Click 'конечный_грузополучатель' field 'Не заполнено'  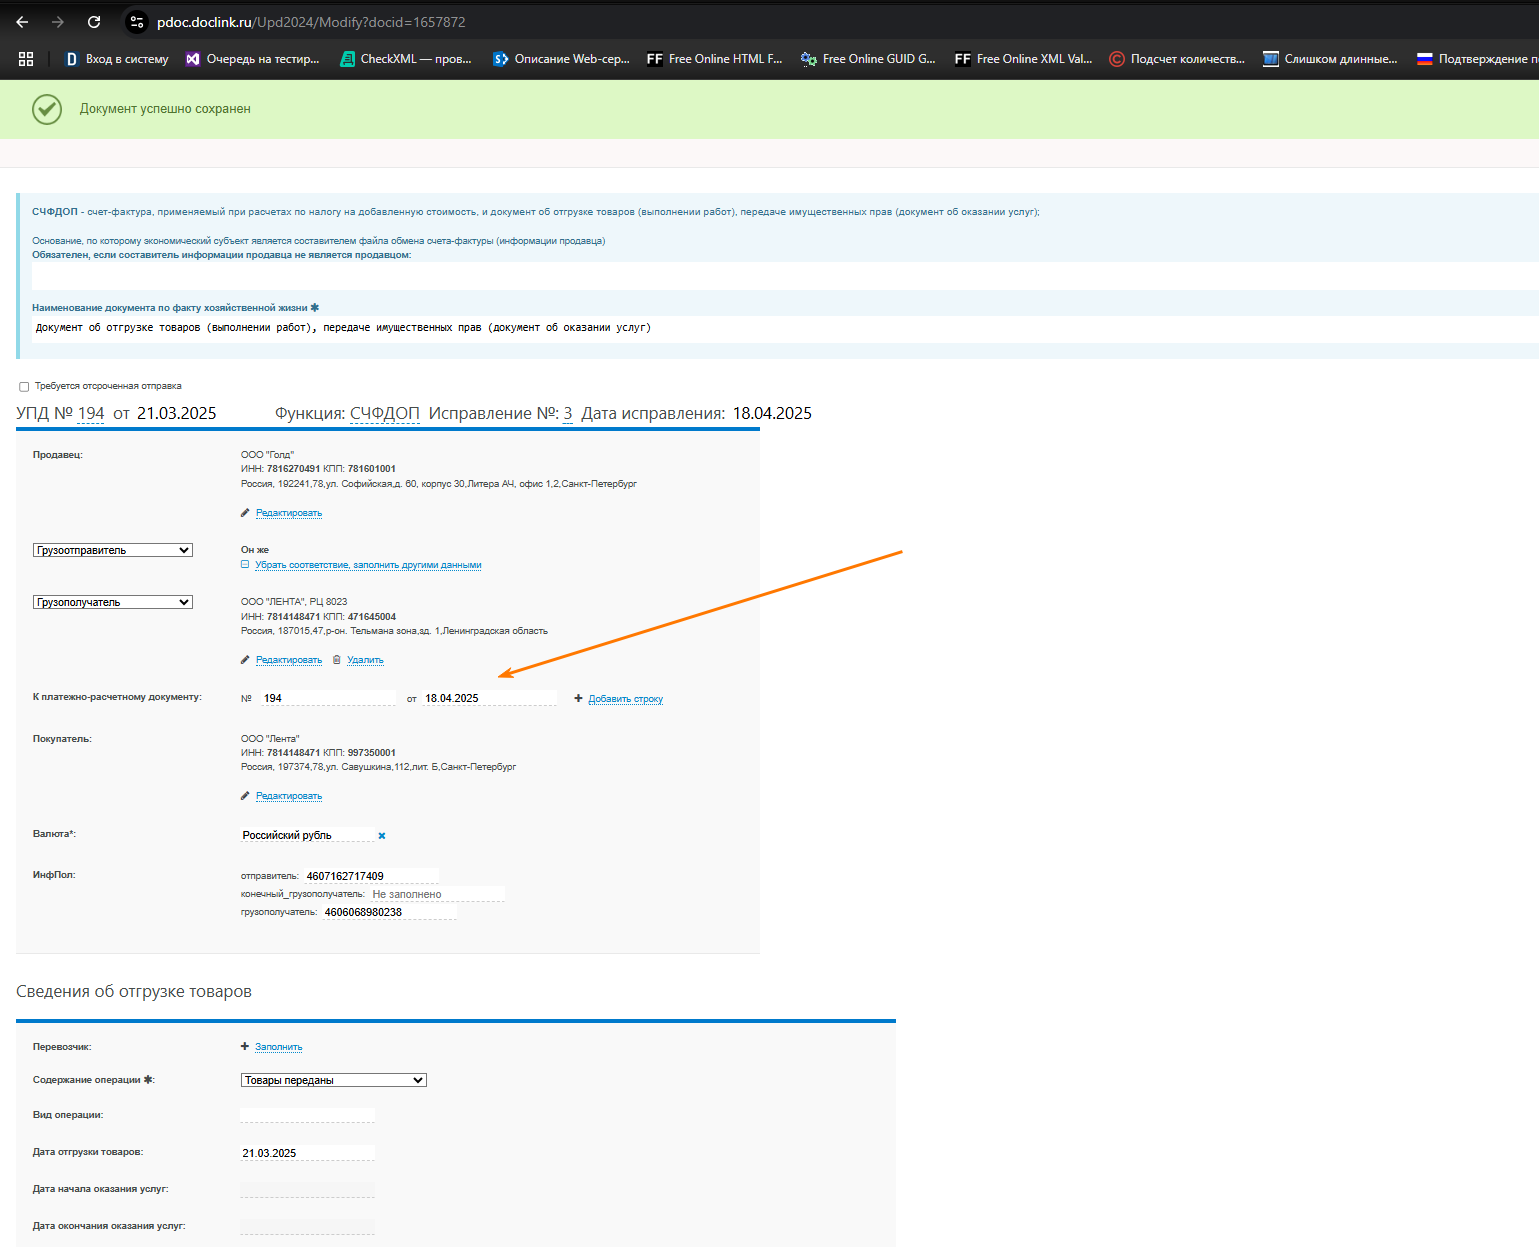(x=438, y=894)
